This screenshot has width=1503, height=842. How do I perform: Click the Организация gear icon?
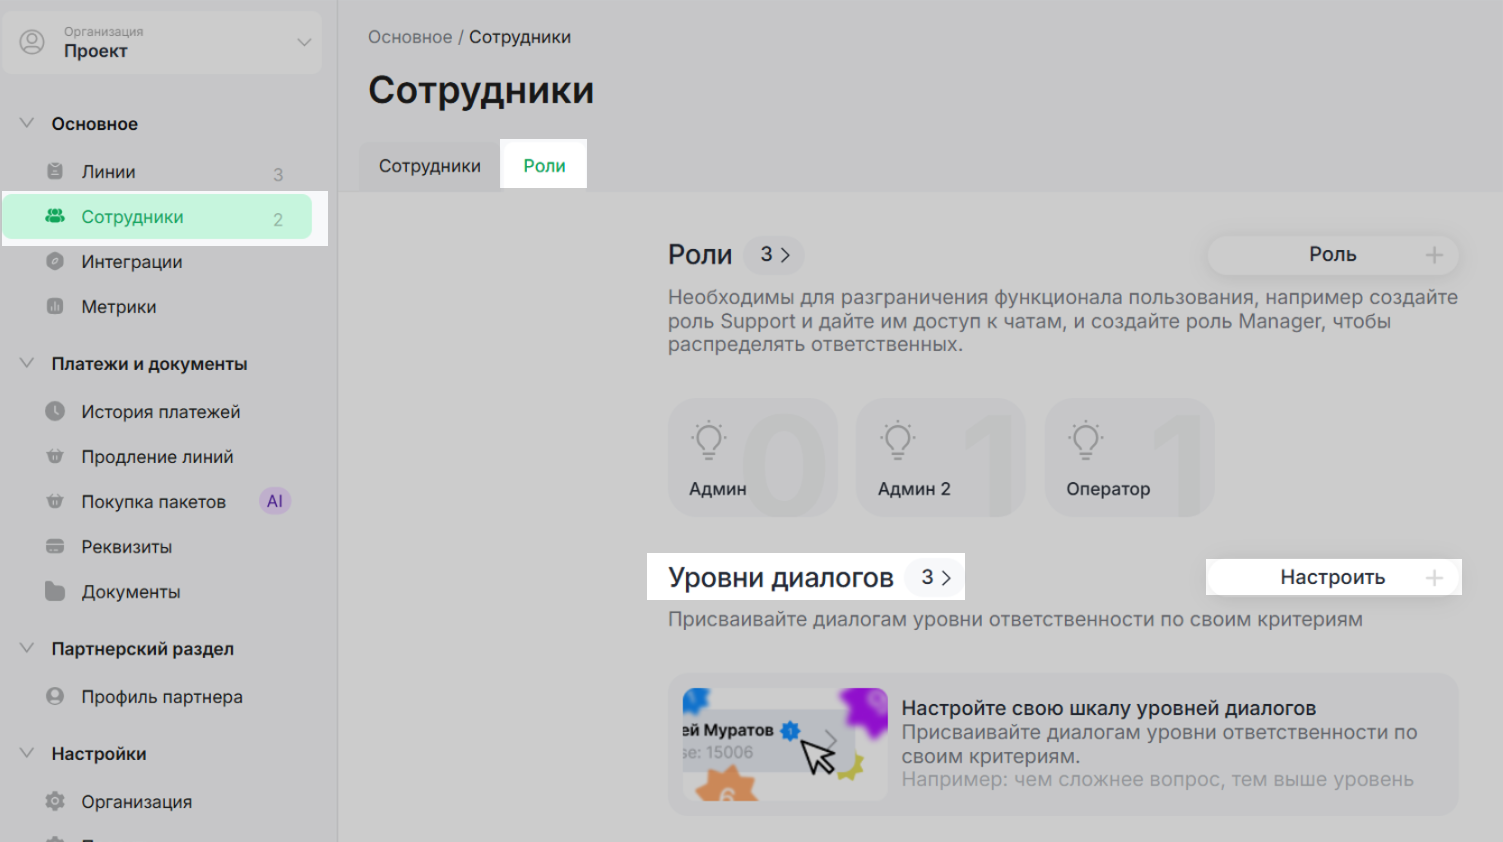click(55, 801)
